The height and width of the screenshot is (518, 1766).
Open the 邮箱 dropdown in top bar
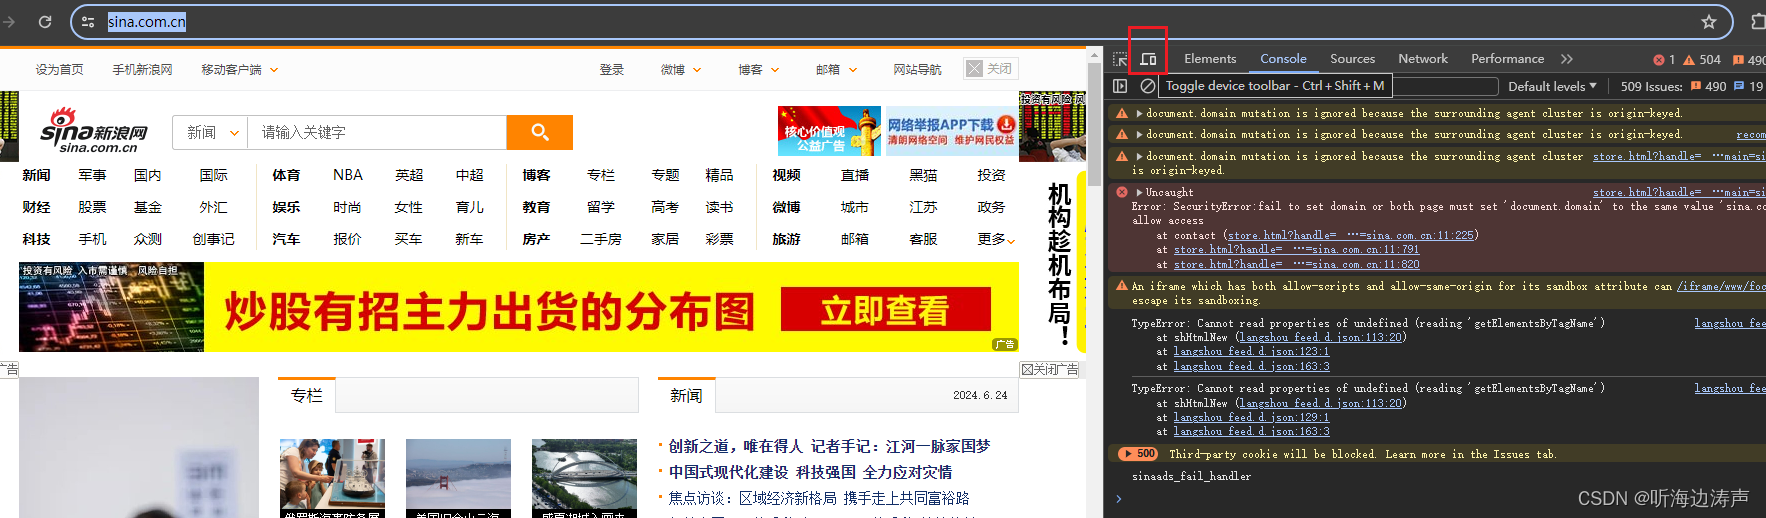(x=836, y=70)
